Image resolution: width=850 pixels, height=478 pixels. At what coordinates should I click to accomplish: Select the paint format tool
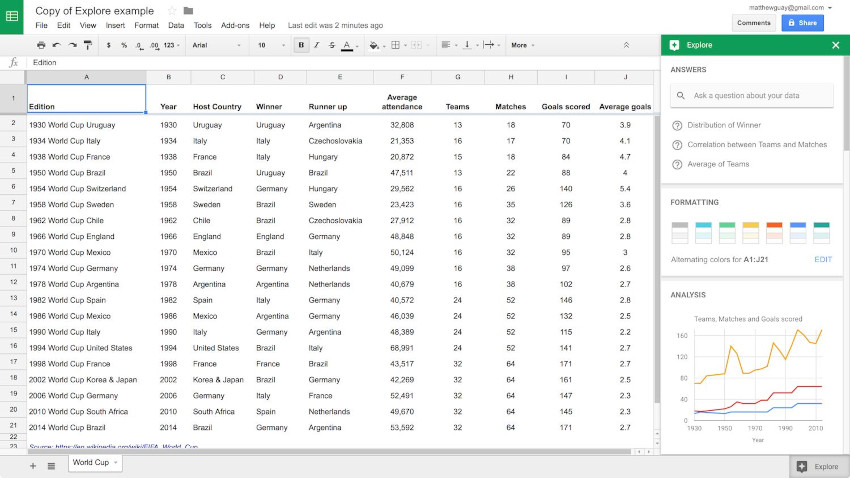(x=88, y=46)
